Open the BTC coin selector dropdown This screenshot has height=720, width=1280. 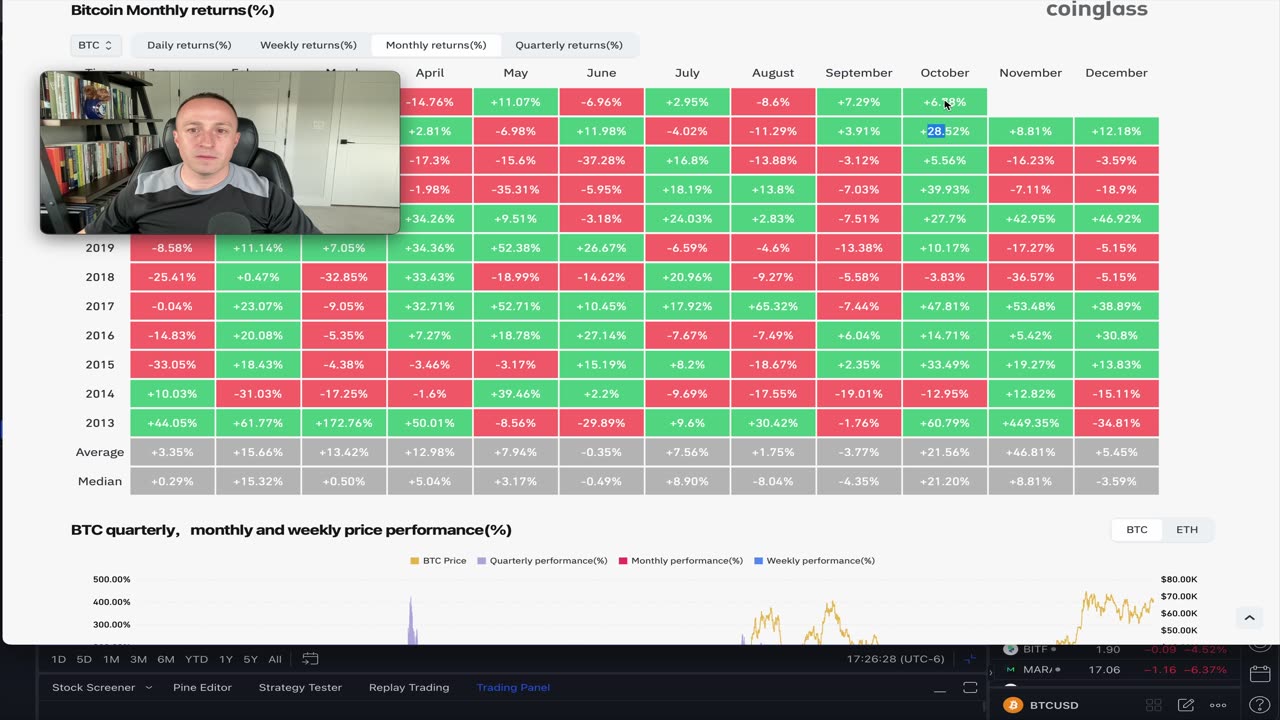(96, 45)
